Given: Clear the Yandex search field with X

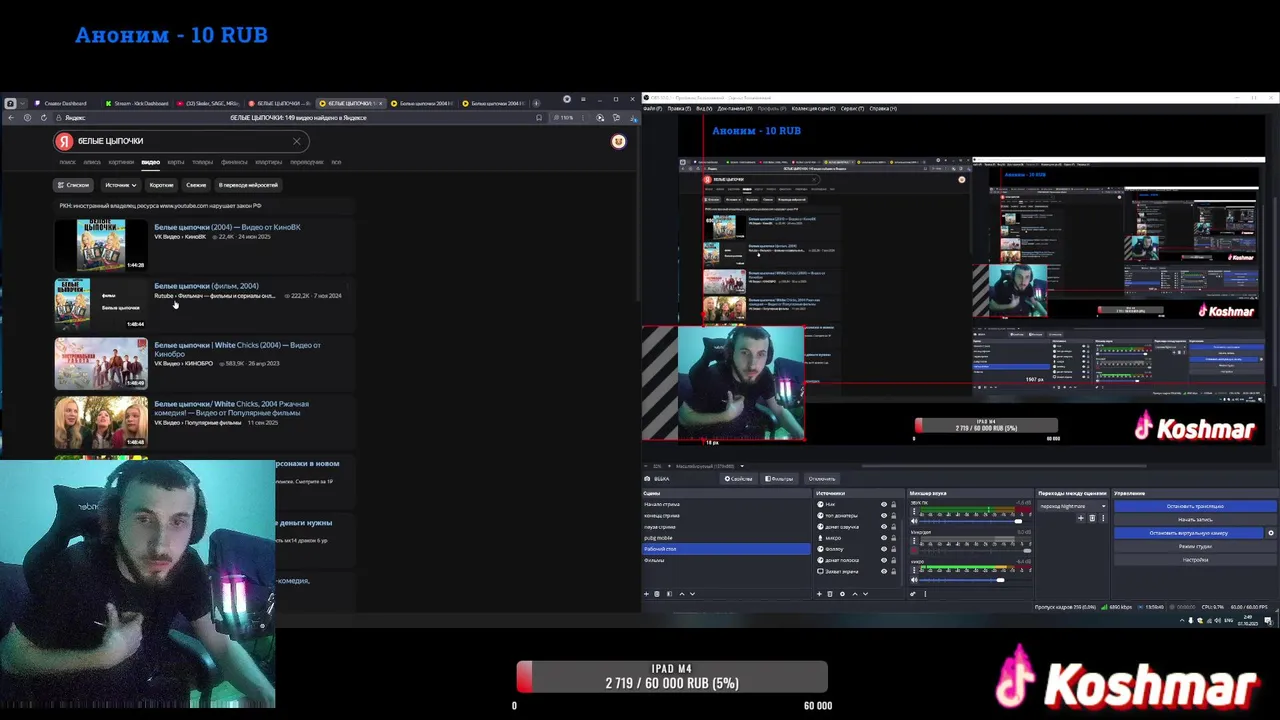Looking at the screenshot, I should pyautogui.click(x=296, y=141).
